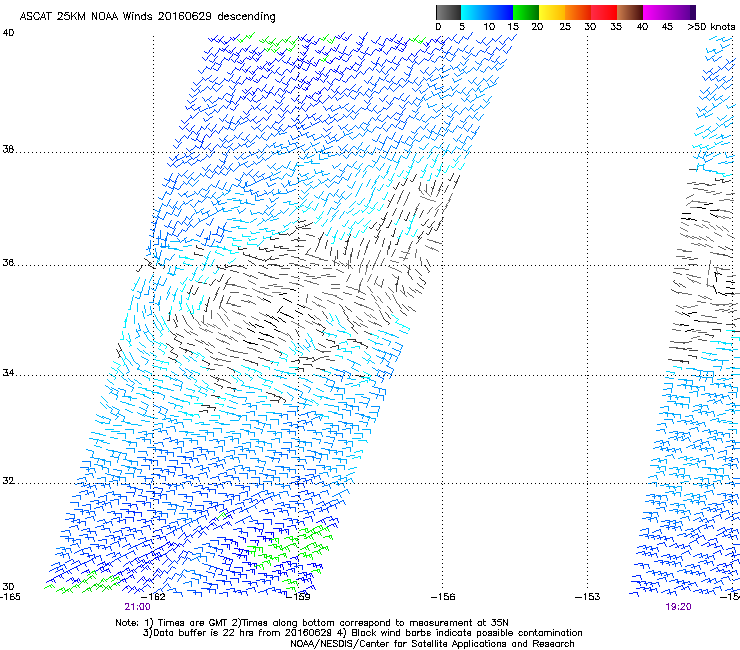Click the longitude label '-165'
The image size is (740, 650).
click(10, 597)
